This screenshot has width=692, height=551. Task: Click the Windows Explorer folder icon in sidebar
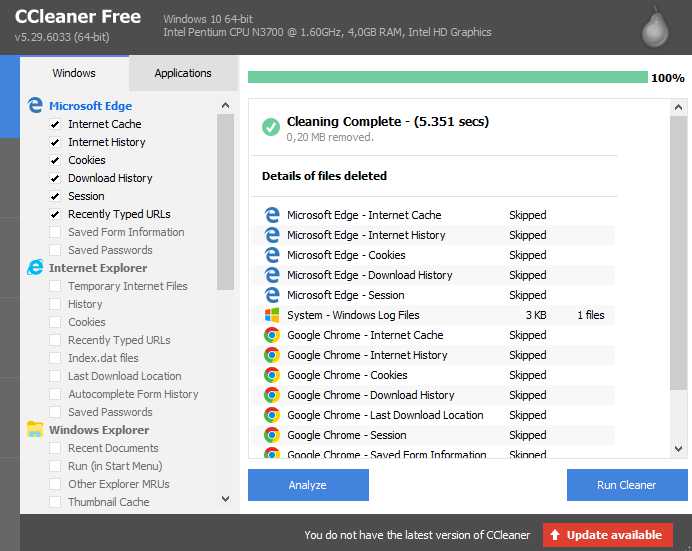coord(35,429)
